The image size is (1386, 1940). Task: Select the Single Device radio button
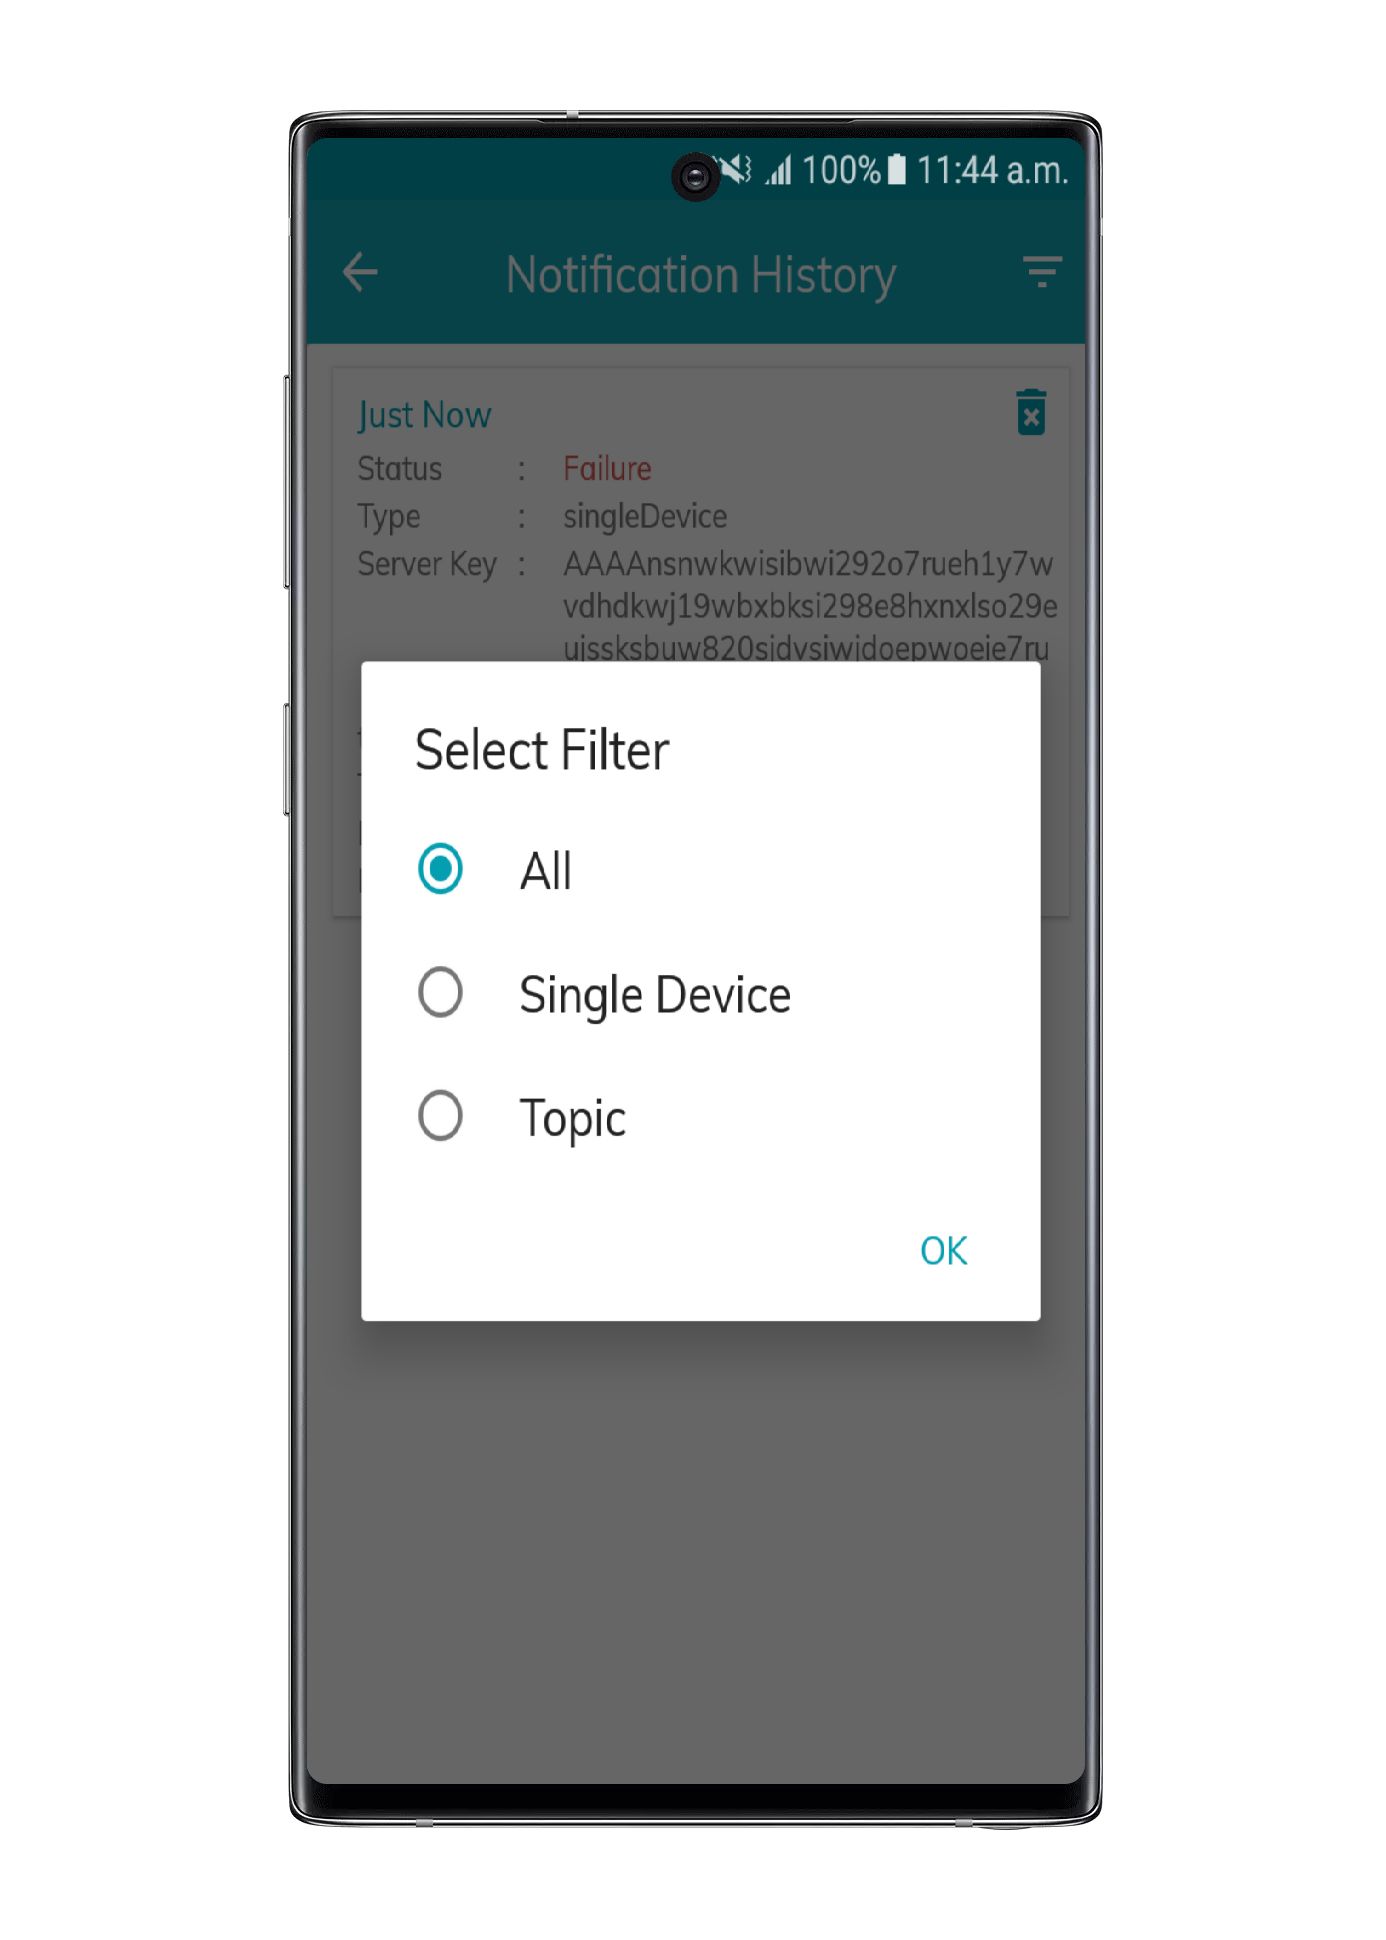(440, 992)
